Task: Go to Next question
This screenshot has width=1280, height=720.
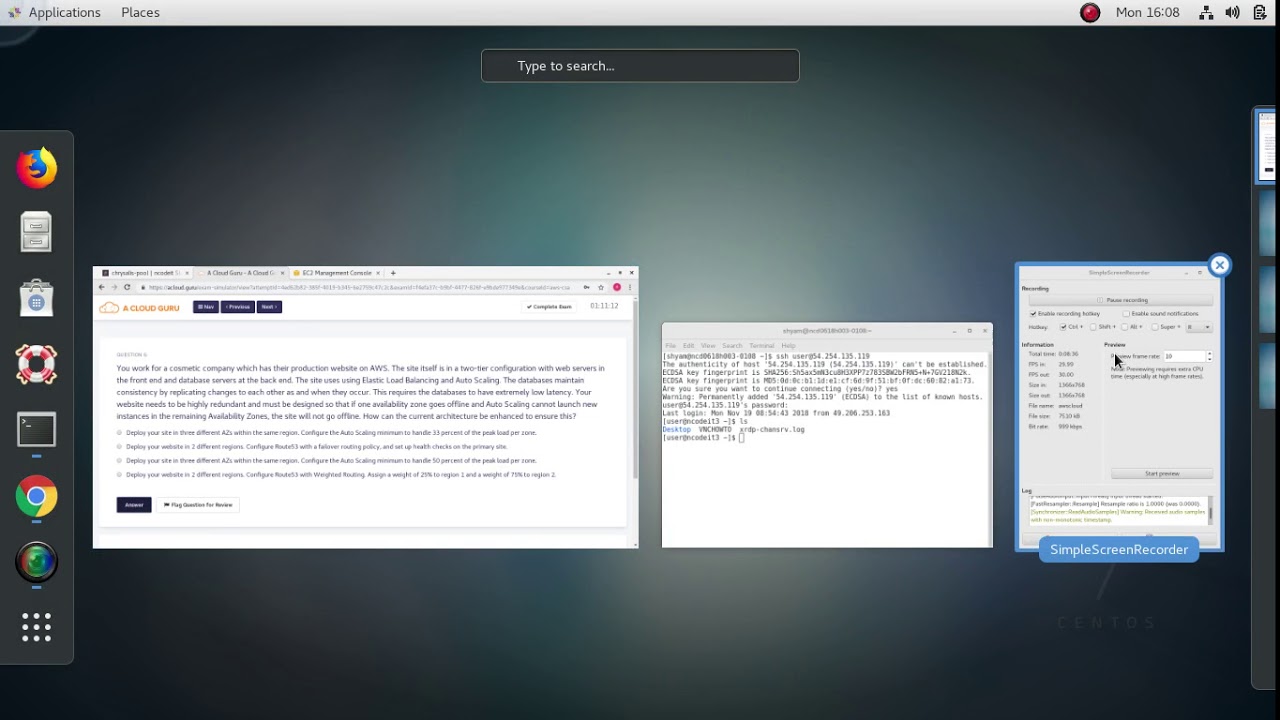Action: [269, 307]
